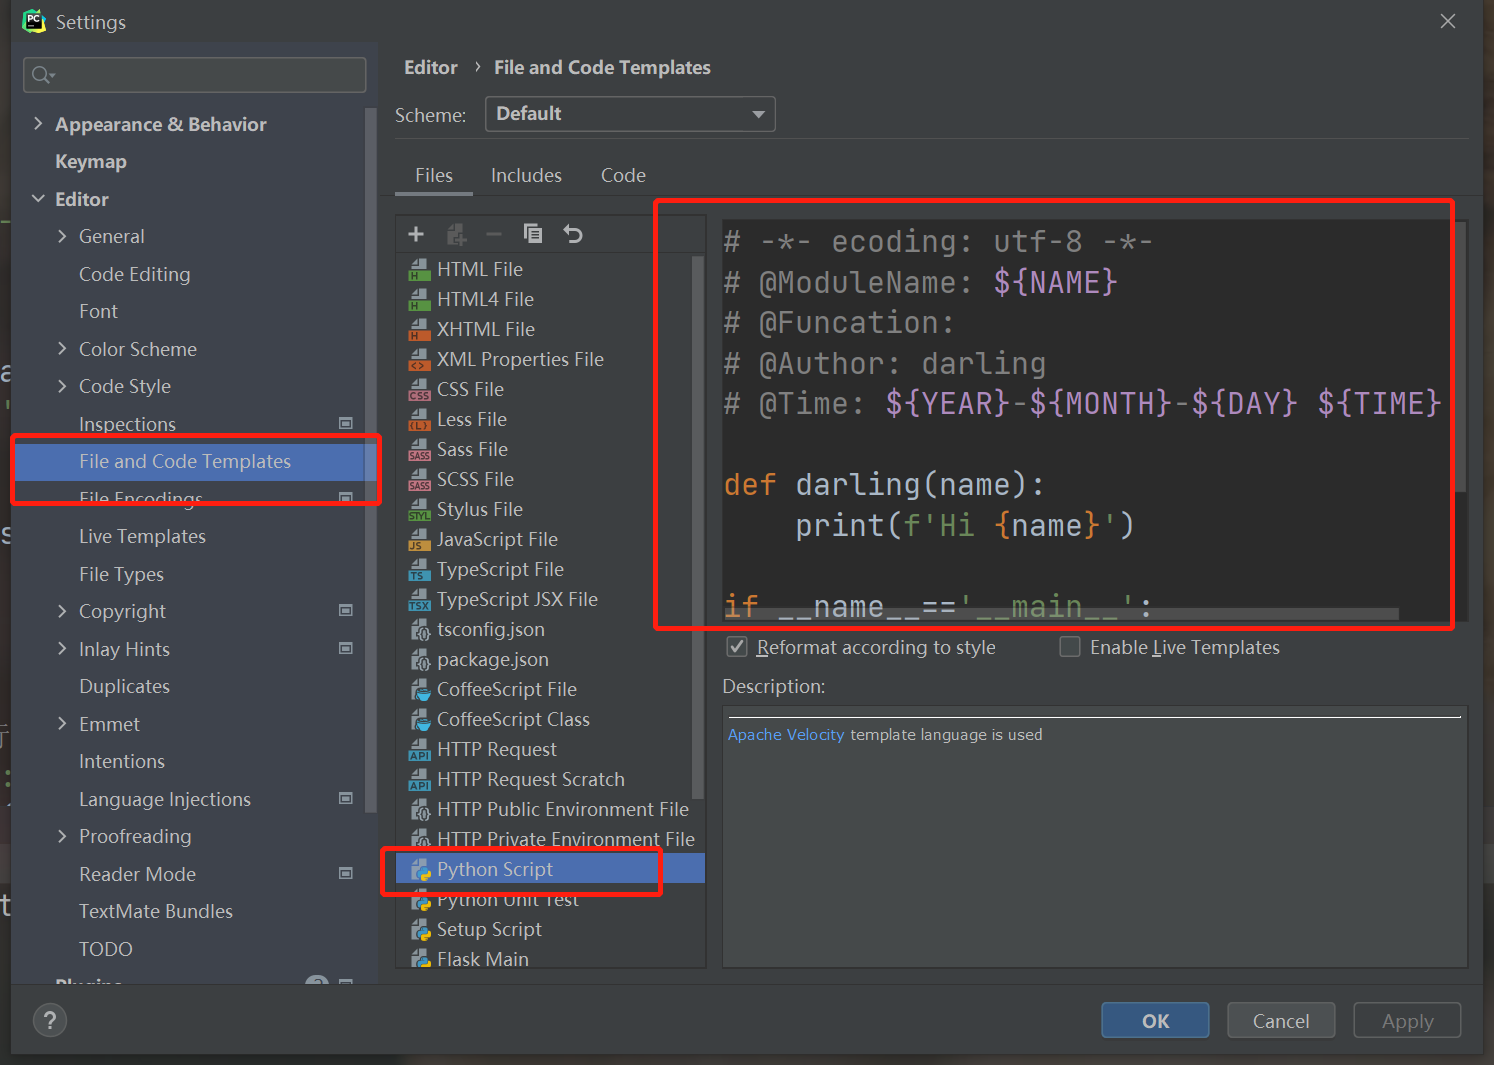Click the Create Child Template File icon
1494x1065 pixels.
456,234
